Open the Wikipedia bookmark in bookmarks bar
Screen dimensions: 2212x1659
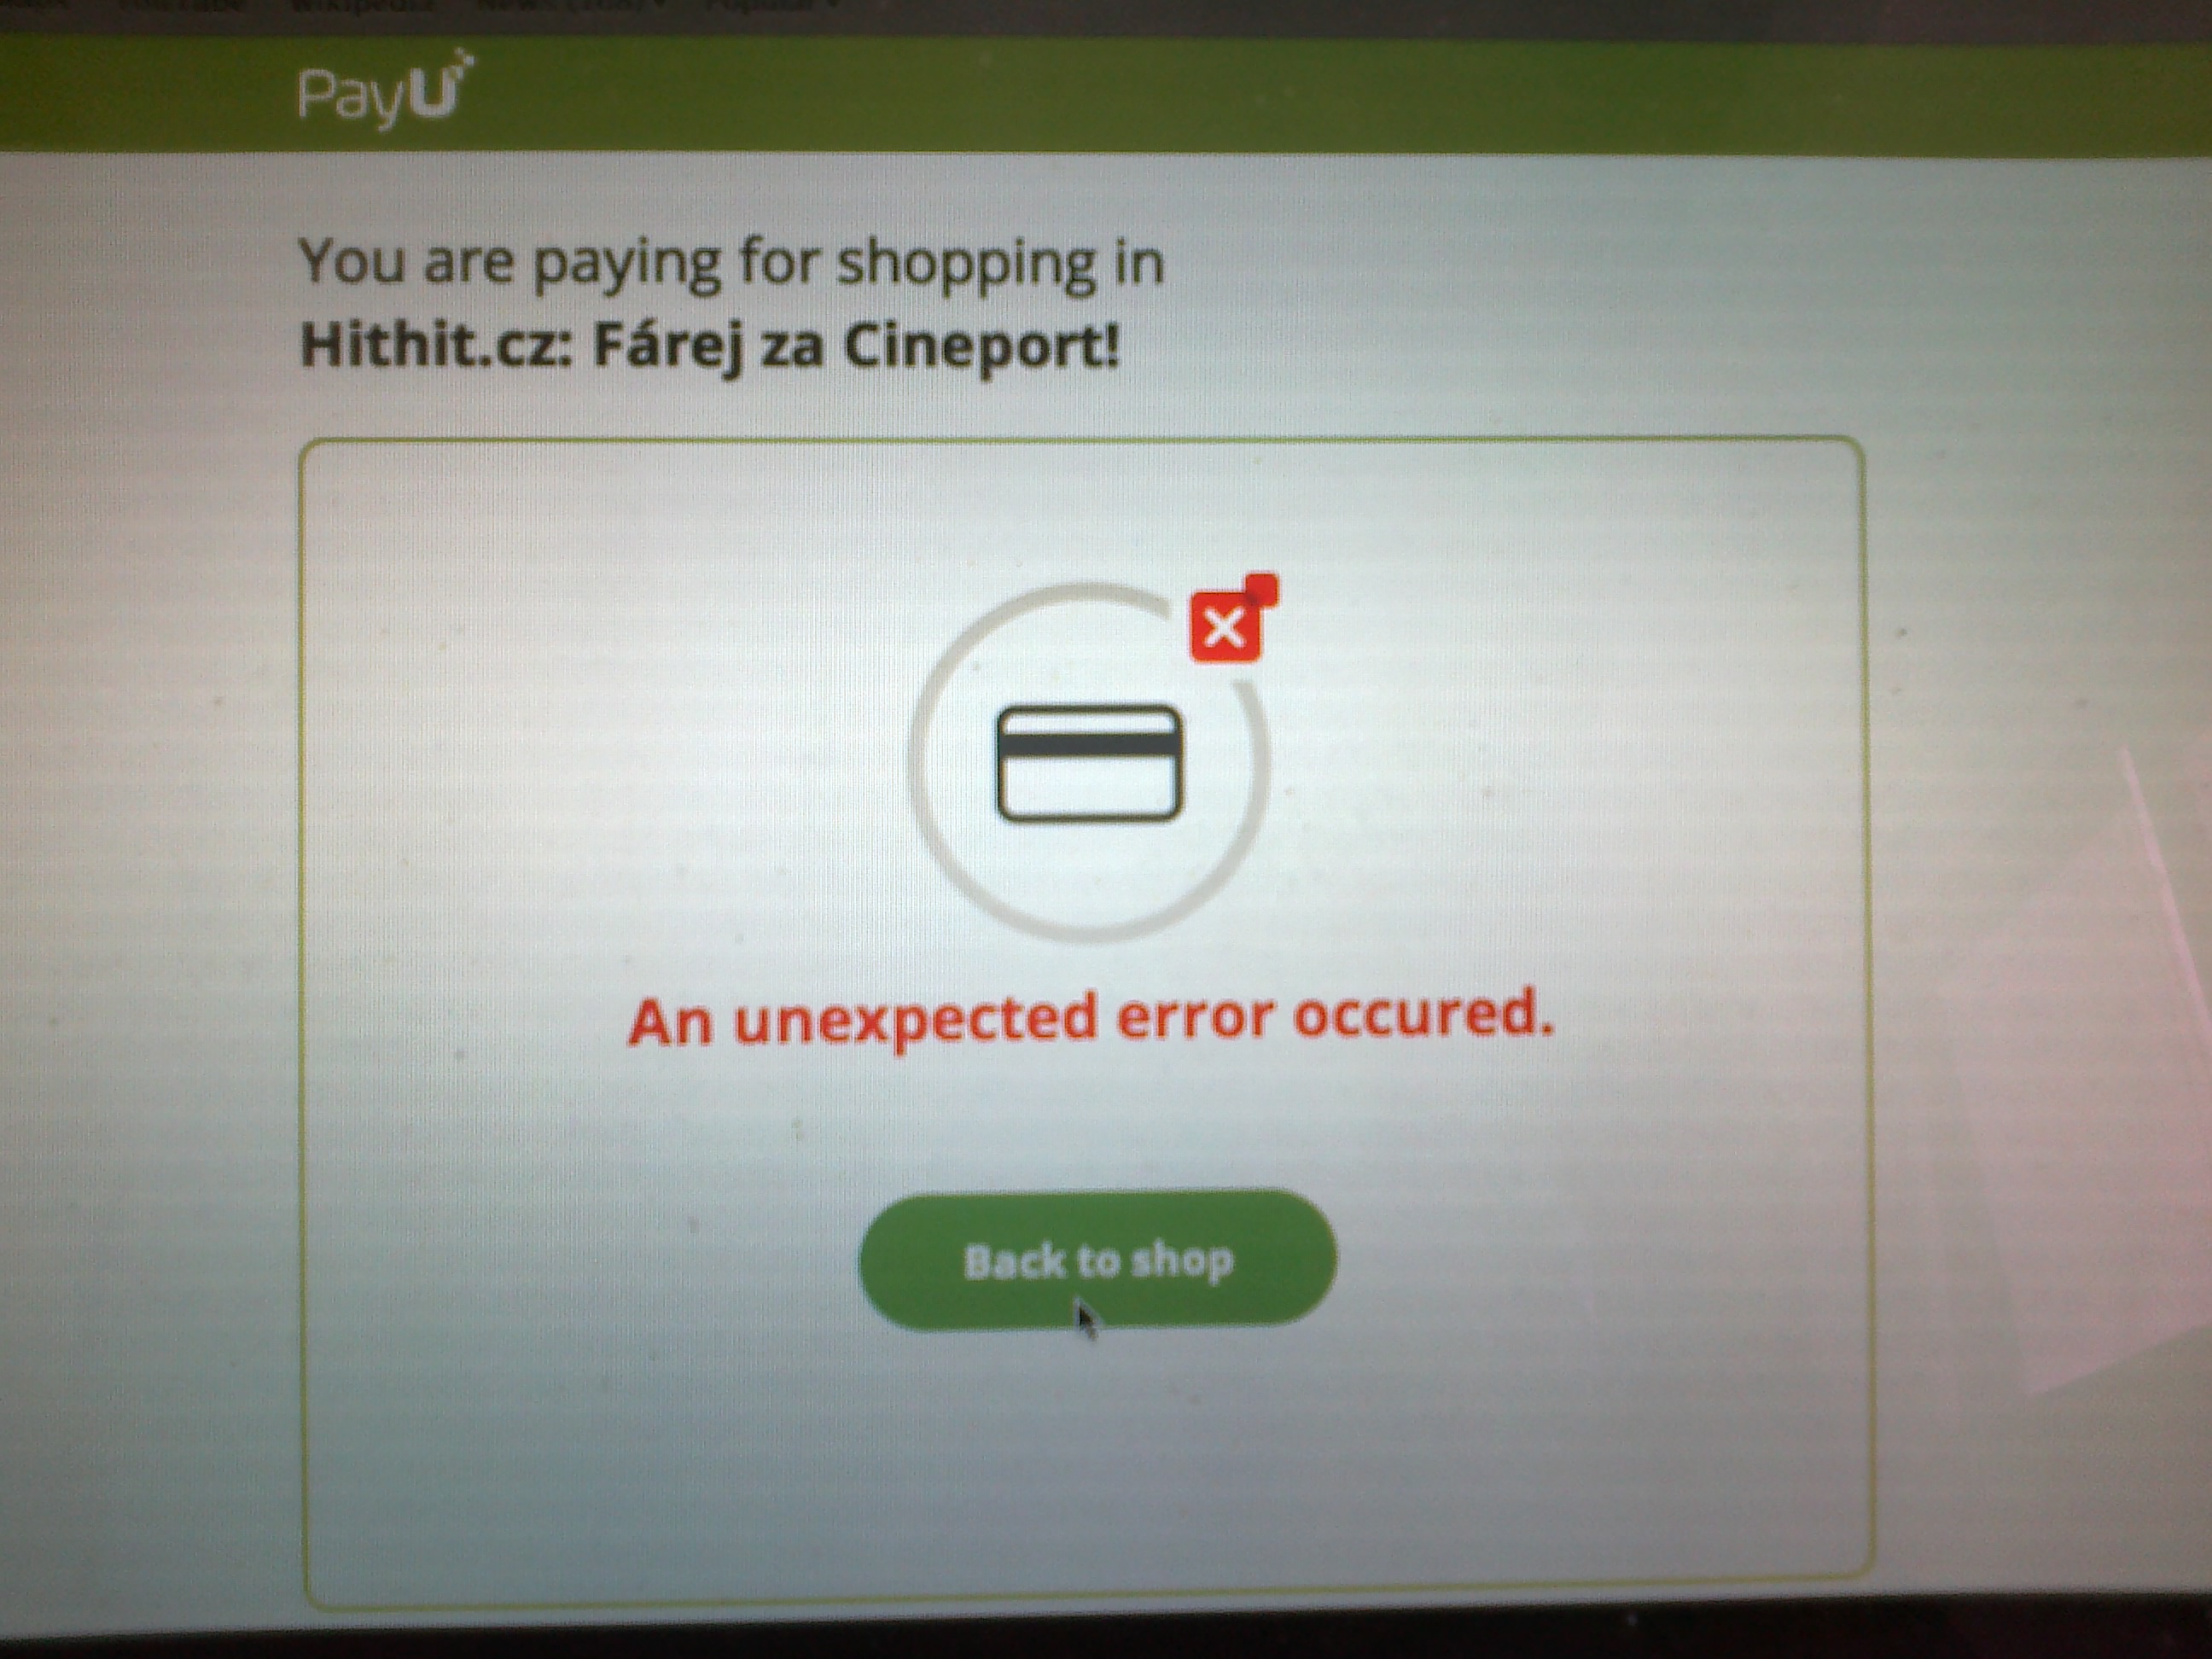point(360,6)
